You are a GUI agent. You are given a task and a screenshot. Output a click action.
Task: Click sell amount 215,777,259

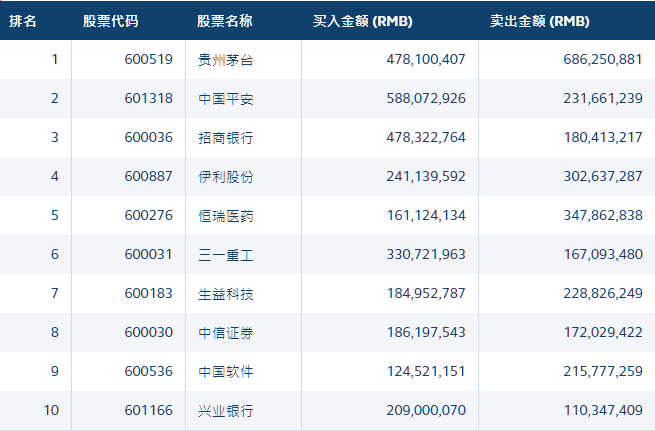point(603,371)
